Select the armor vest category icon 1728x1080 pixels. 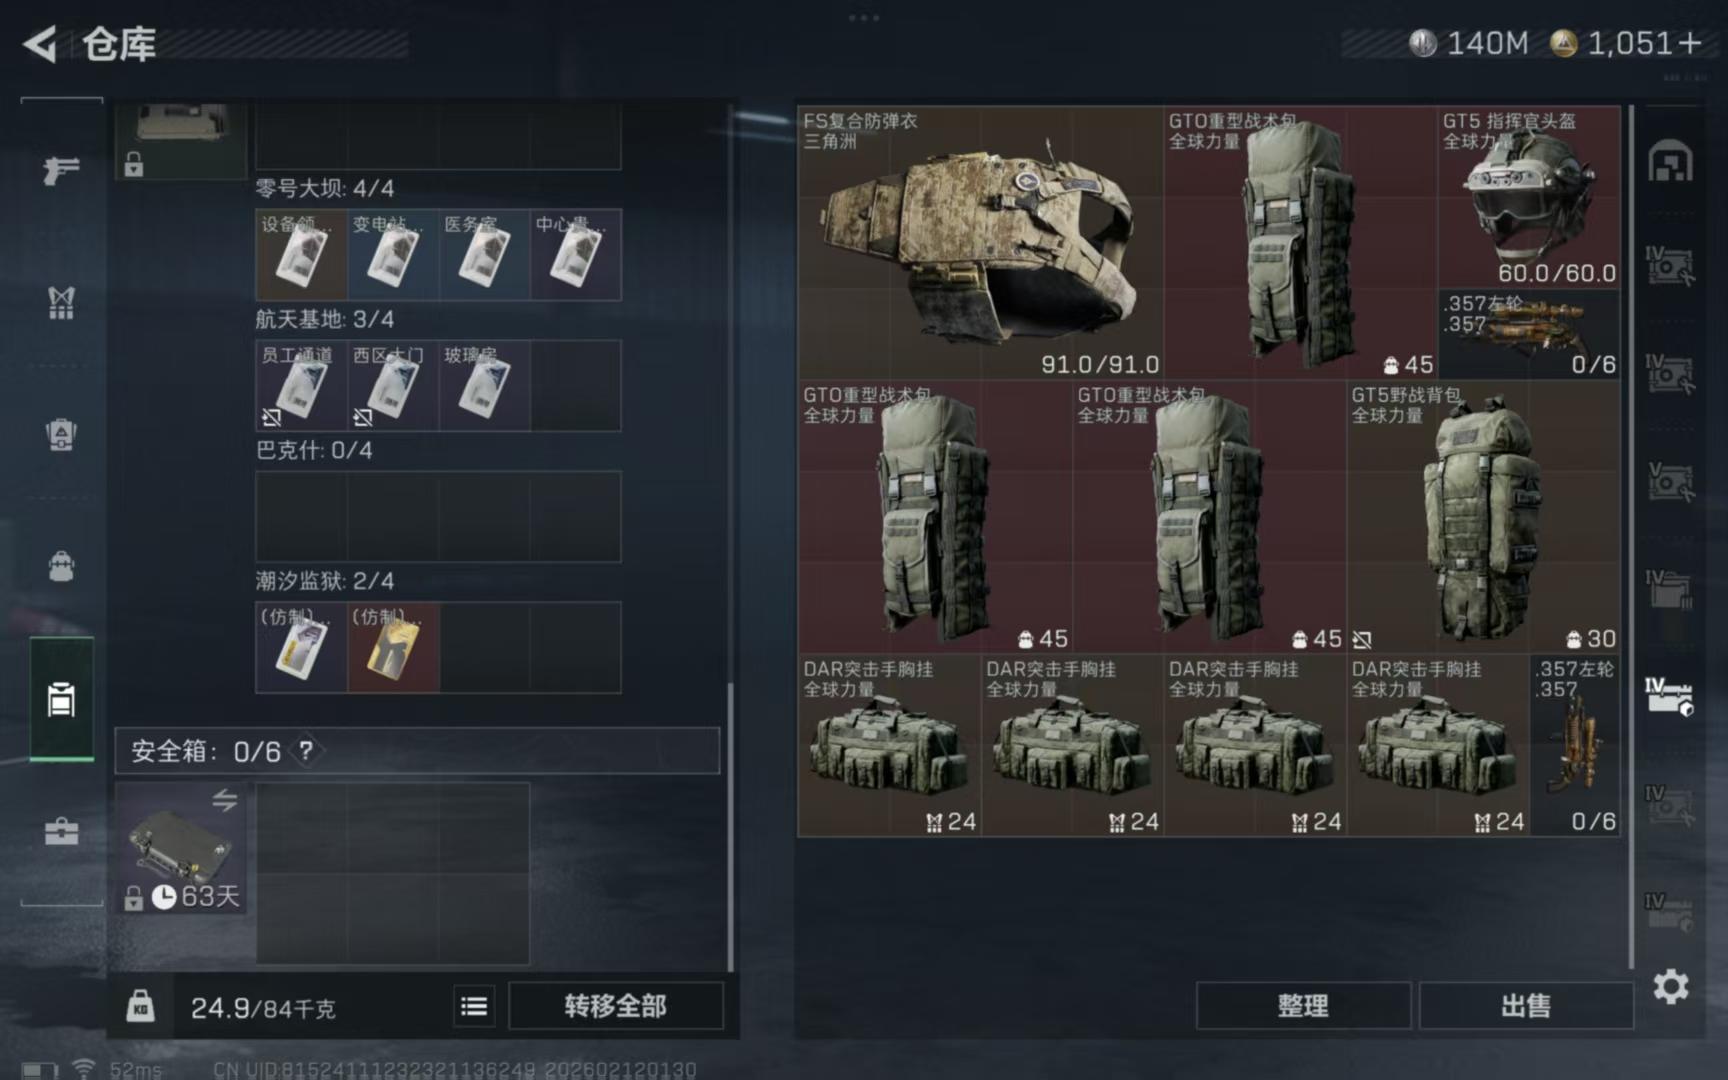coord(61,302)
